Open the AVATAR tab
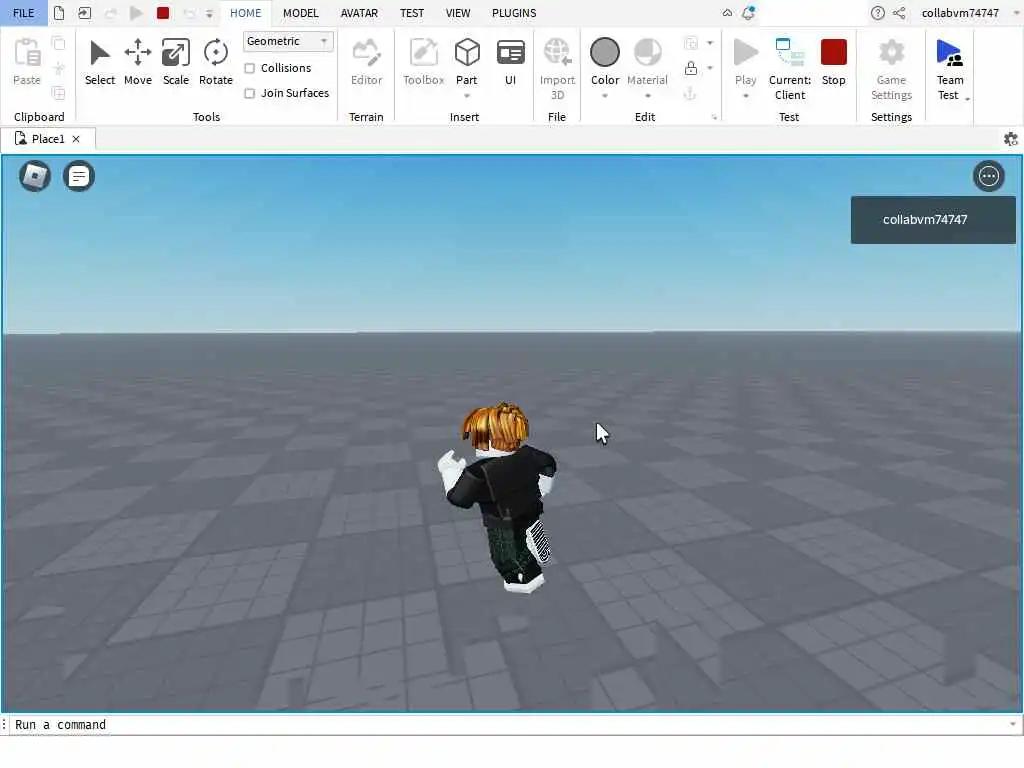Image resolution: width=1024 pixels, height=768 pixels. tap(359, 13)
